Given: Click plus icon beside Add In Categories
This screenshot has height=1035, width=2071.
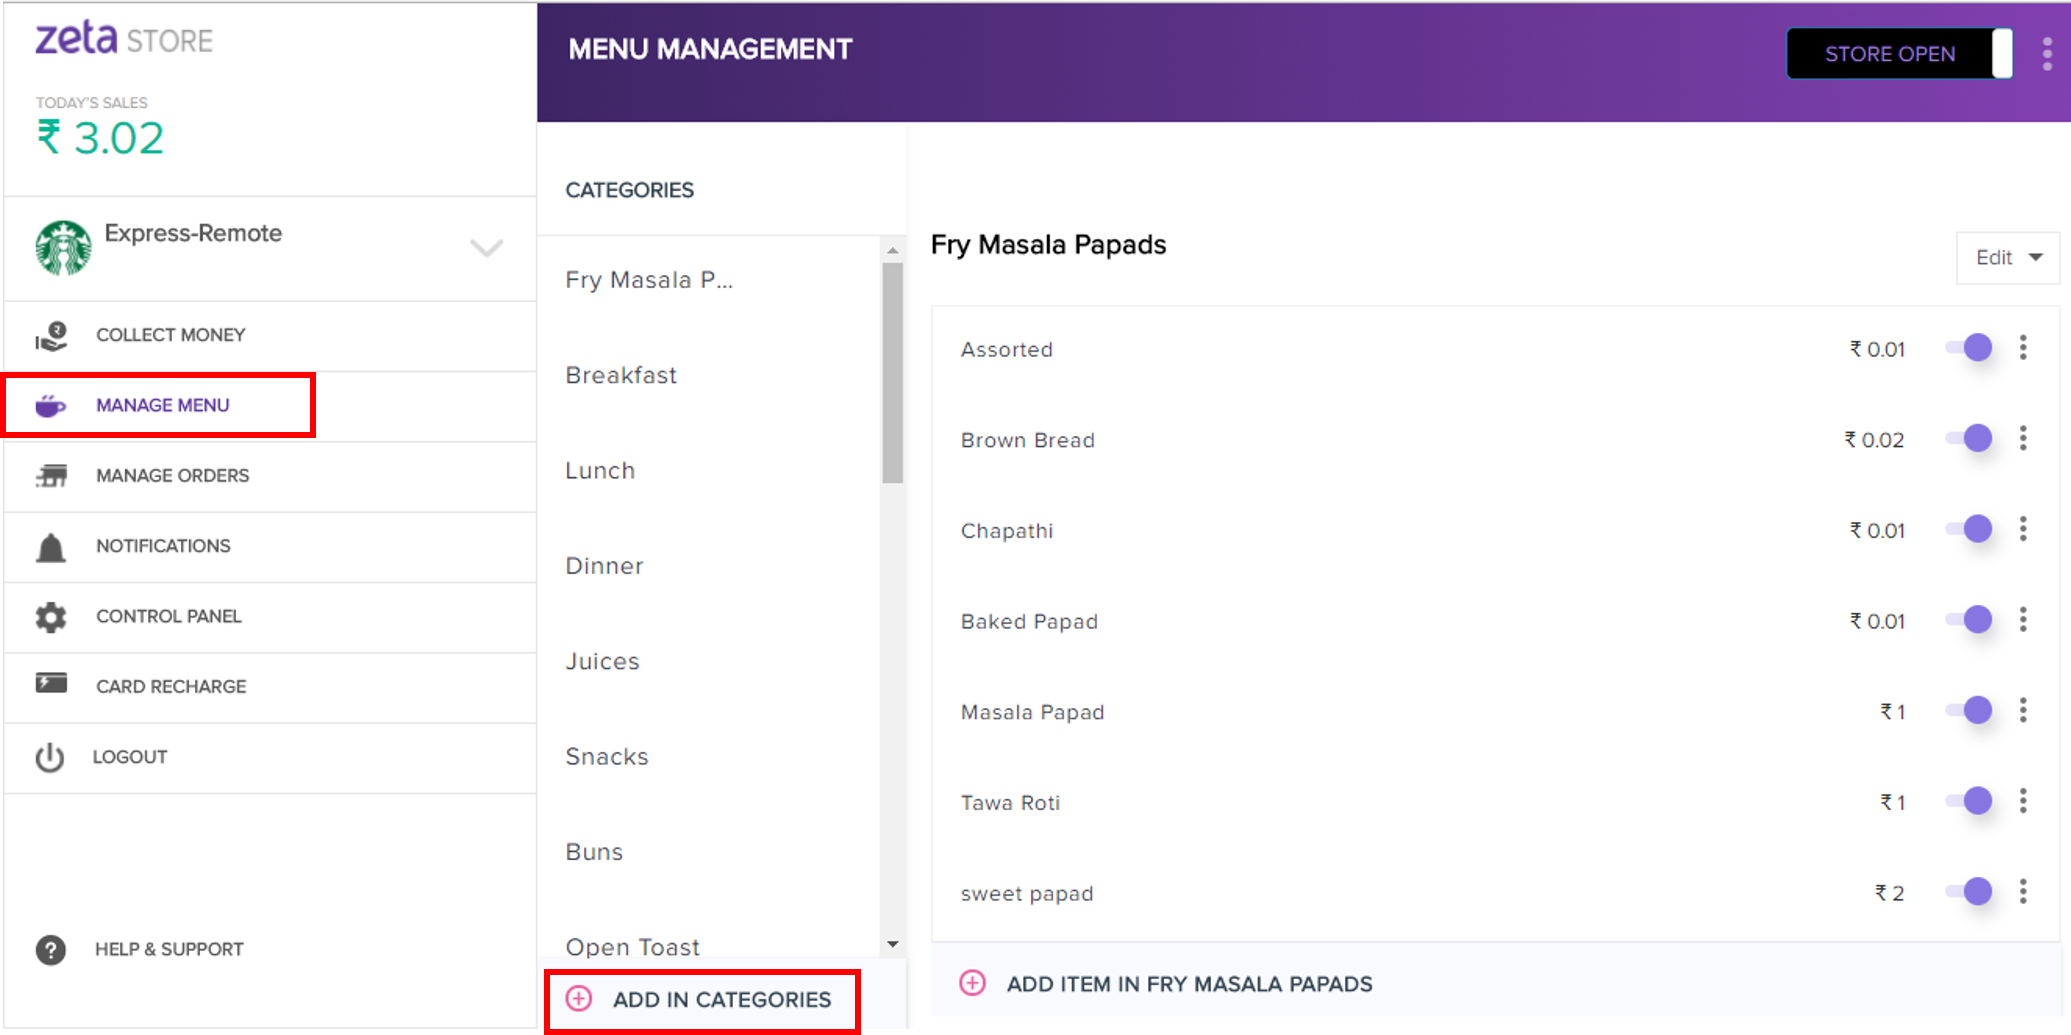Looking at the screenshot, I should click(579, 999).
